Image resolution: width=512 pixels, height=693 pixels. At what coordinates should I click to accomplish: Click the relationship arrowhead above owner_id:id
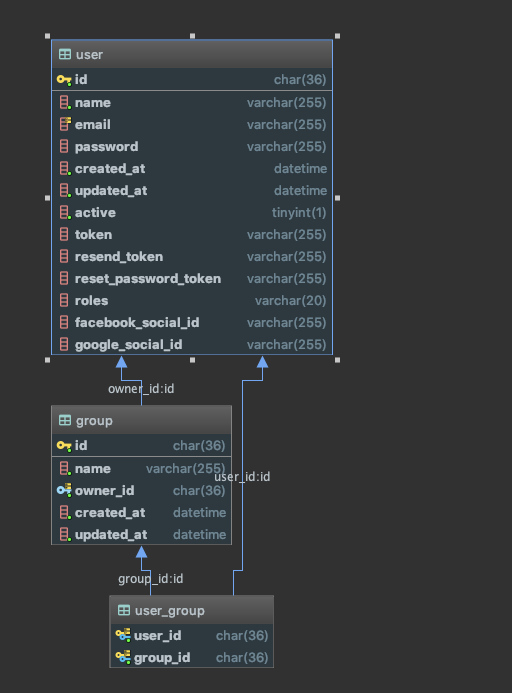122,362
